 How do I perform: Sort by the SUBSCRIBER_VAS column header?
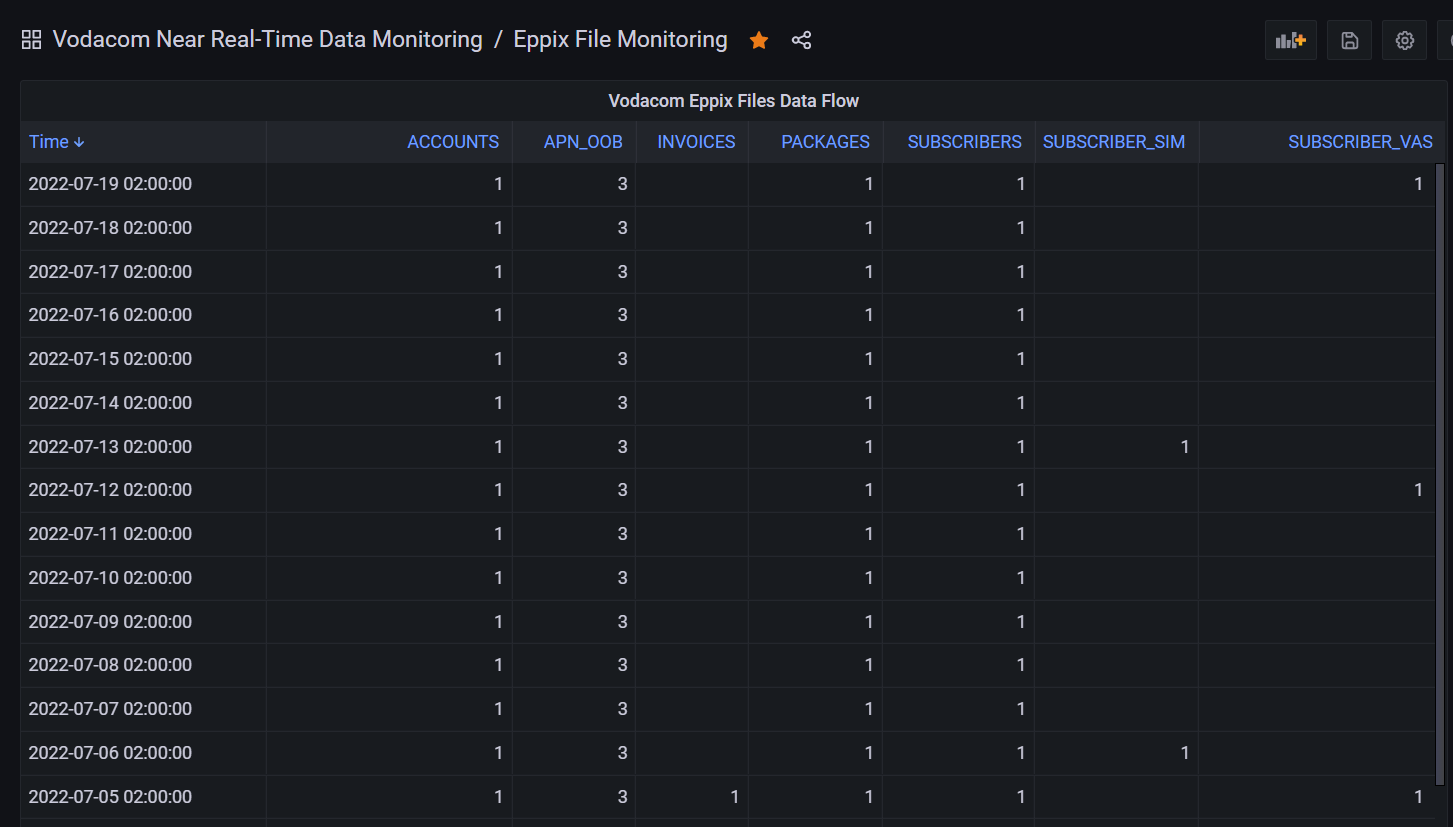point(1360,142)
